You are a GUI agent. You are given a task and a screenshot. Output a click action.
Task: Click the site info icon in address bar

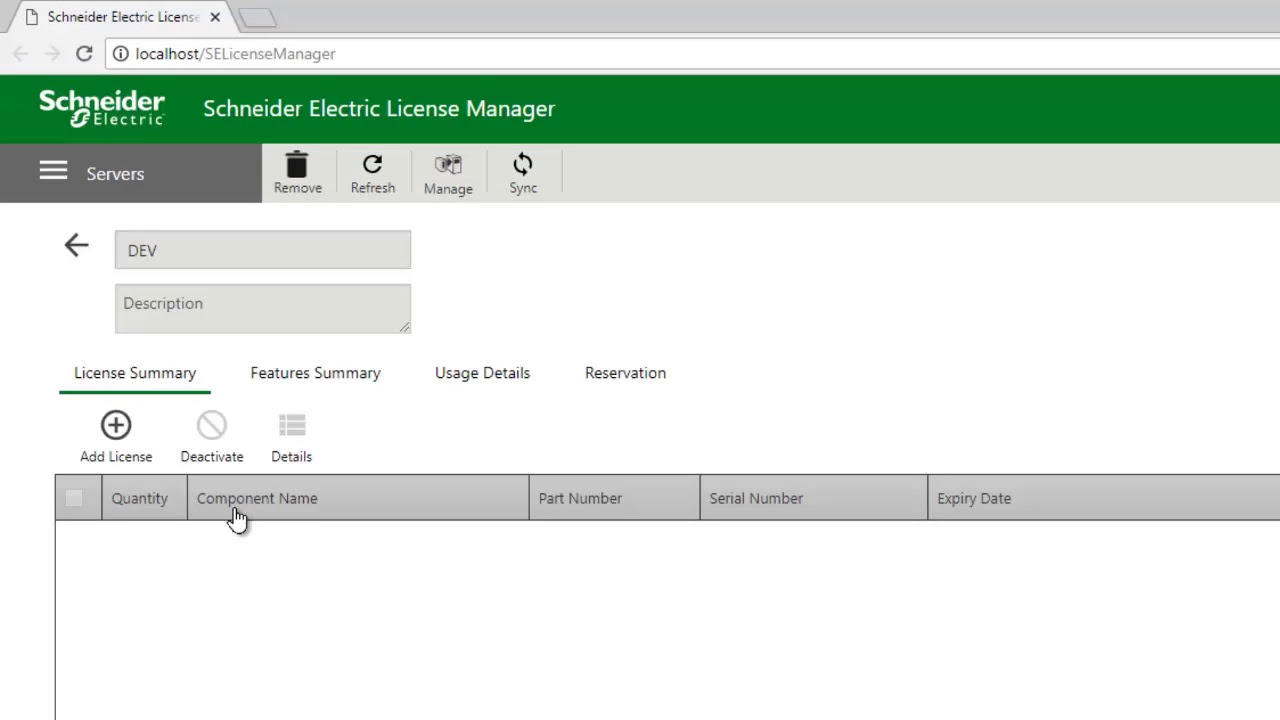[120, 53]
